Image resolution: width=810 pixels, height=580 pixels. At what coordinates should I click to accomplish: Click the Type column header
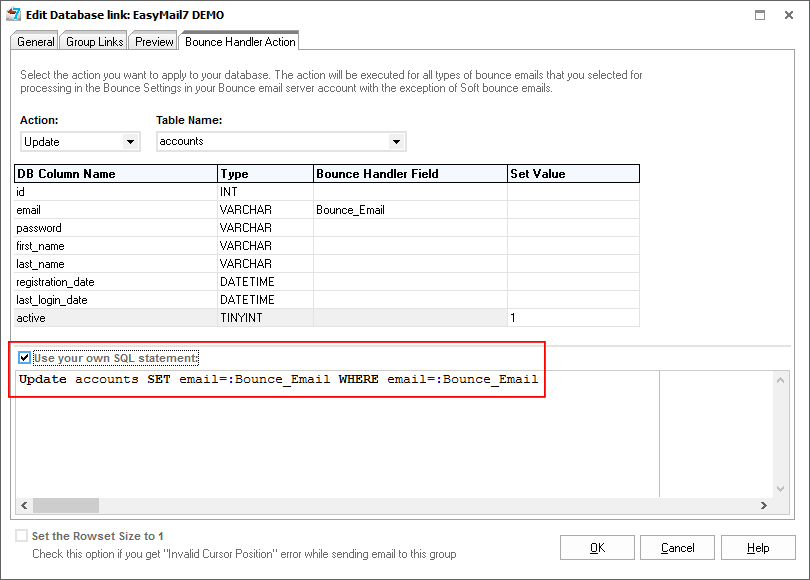[266, 174]
